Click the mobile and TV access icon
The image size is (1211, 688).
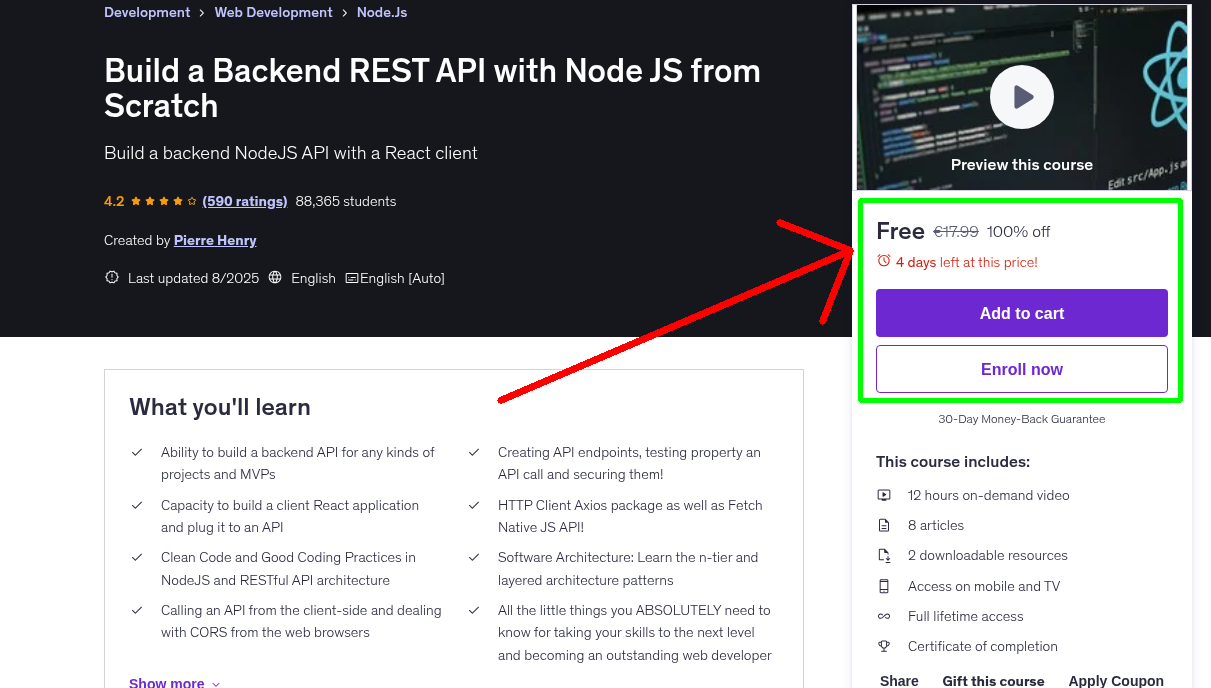click(884, 586)
